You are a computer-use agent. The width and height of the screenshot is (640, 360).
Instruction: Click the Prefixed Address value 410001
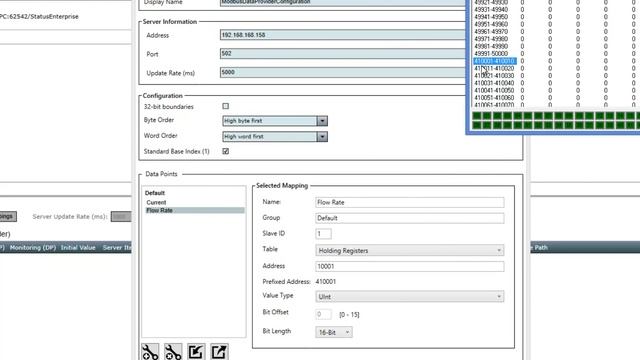(326, 282)
